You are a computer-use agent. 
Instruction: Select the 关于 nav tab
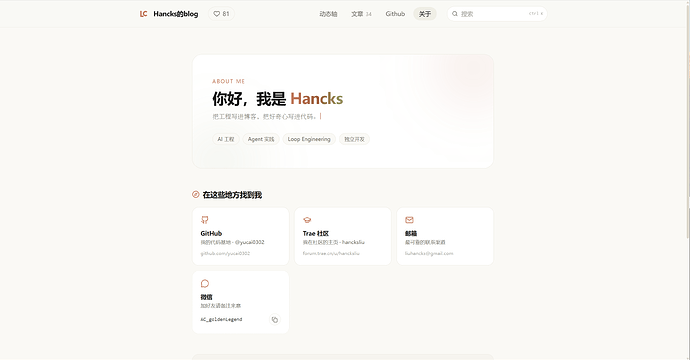click(x=425, y=14)
